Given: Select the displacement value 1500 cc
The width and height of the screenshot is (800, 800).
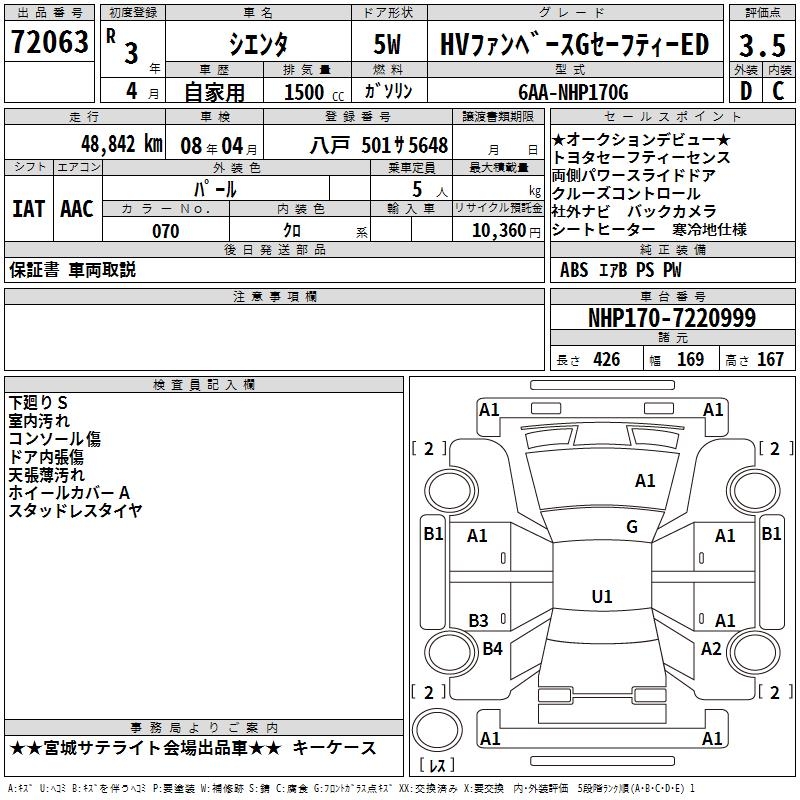Looking at the screenshot, I should [314, 92].
